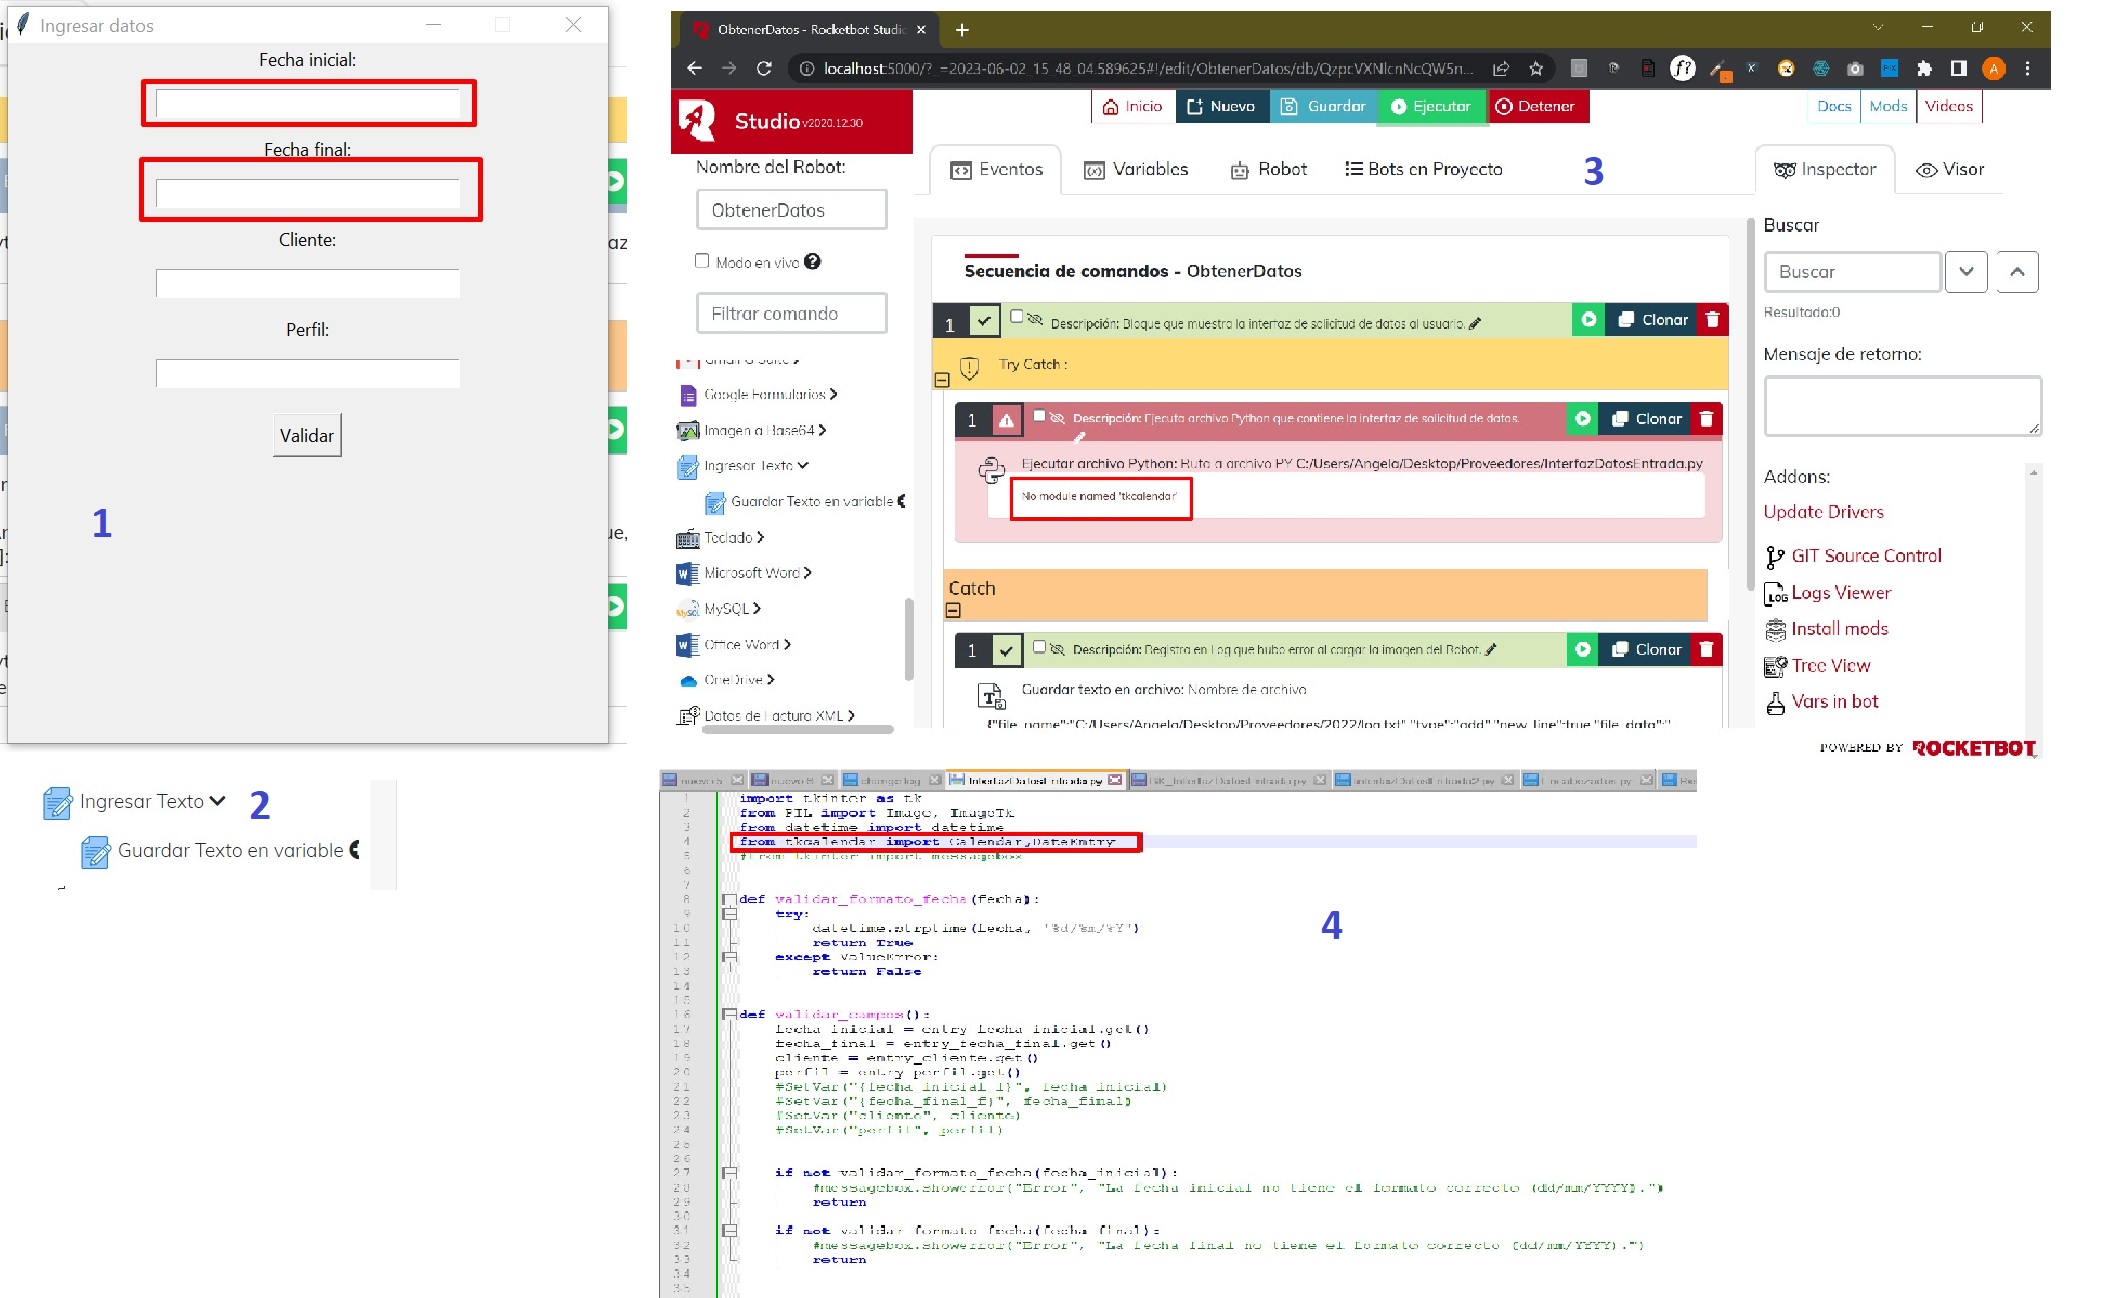Screen dimensions: 2110x1298
Task: Open Logs Viewer addon icon
Action: 1775,594
